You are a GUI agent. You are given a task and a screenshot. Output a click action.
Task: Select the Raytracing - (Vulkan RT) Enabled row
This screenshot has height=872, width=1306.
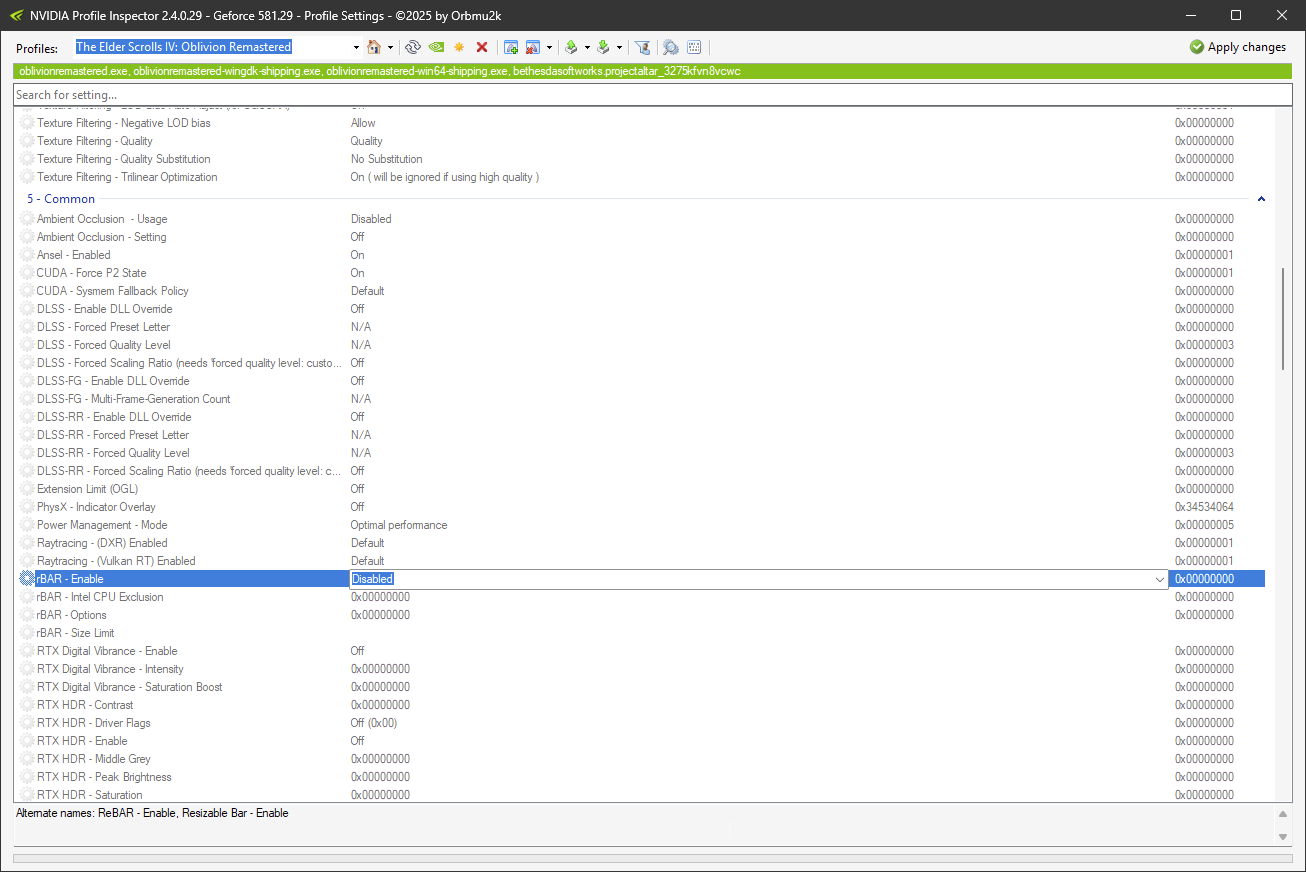point(642,561)
